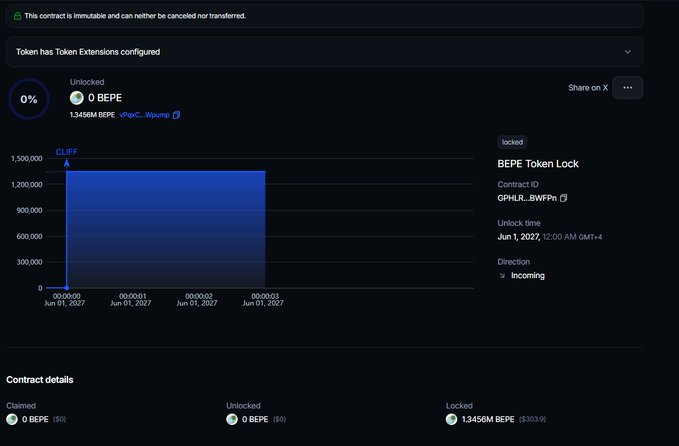Click the green lock icon in immutable notice
This screenshot has height=446, width=679.
[x=17, y=16]
